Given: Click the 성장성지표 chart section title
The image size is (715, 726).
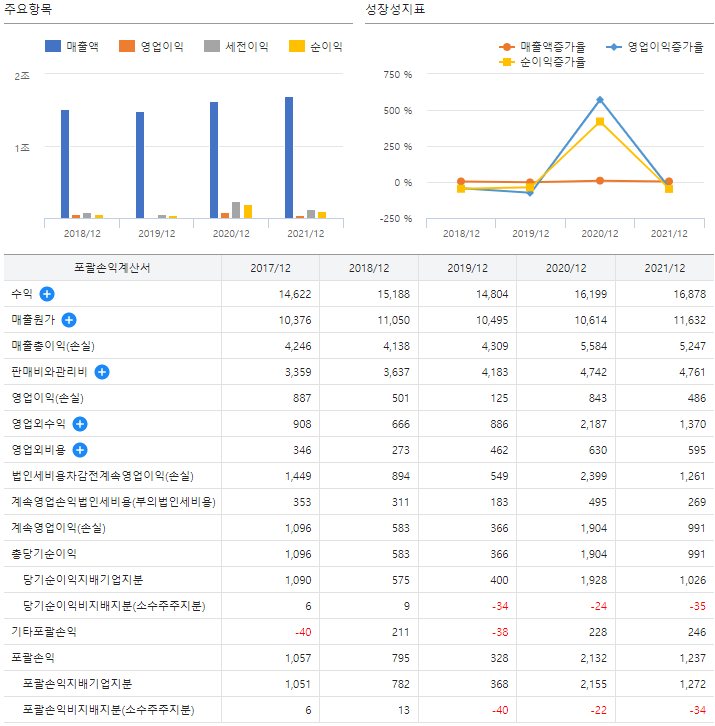Looking at the screenshot, I should (x=395, y=9).
